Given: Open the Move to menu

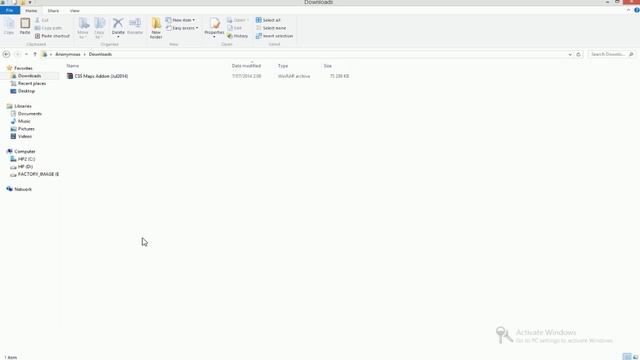Looking at the screenshot, I should [83, 29].
